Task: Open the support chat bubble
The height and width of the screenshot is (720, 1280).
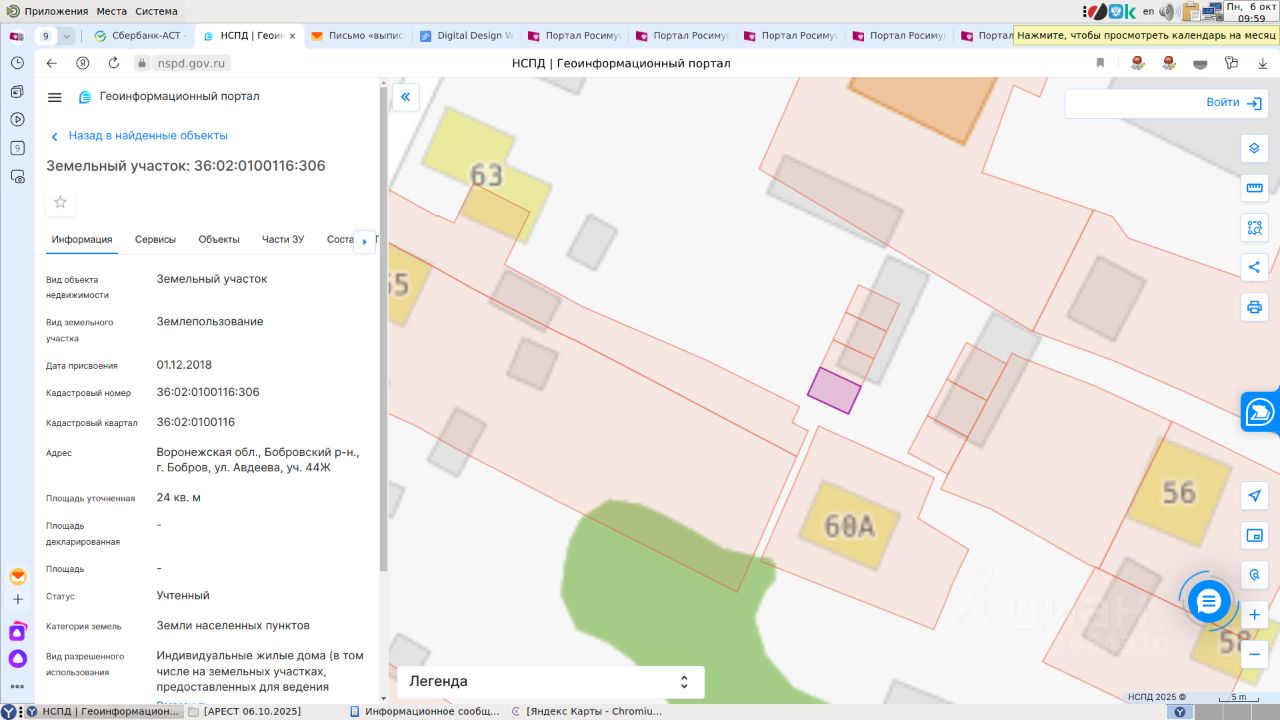Action: [x=1209, y=602]
